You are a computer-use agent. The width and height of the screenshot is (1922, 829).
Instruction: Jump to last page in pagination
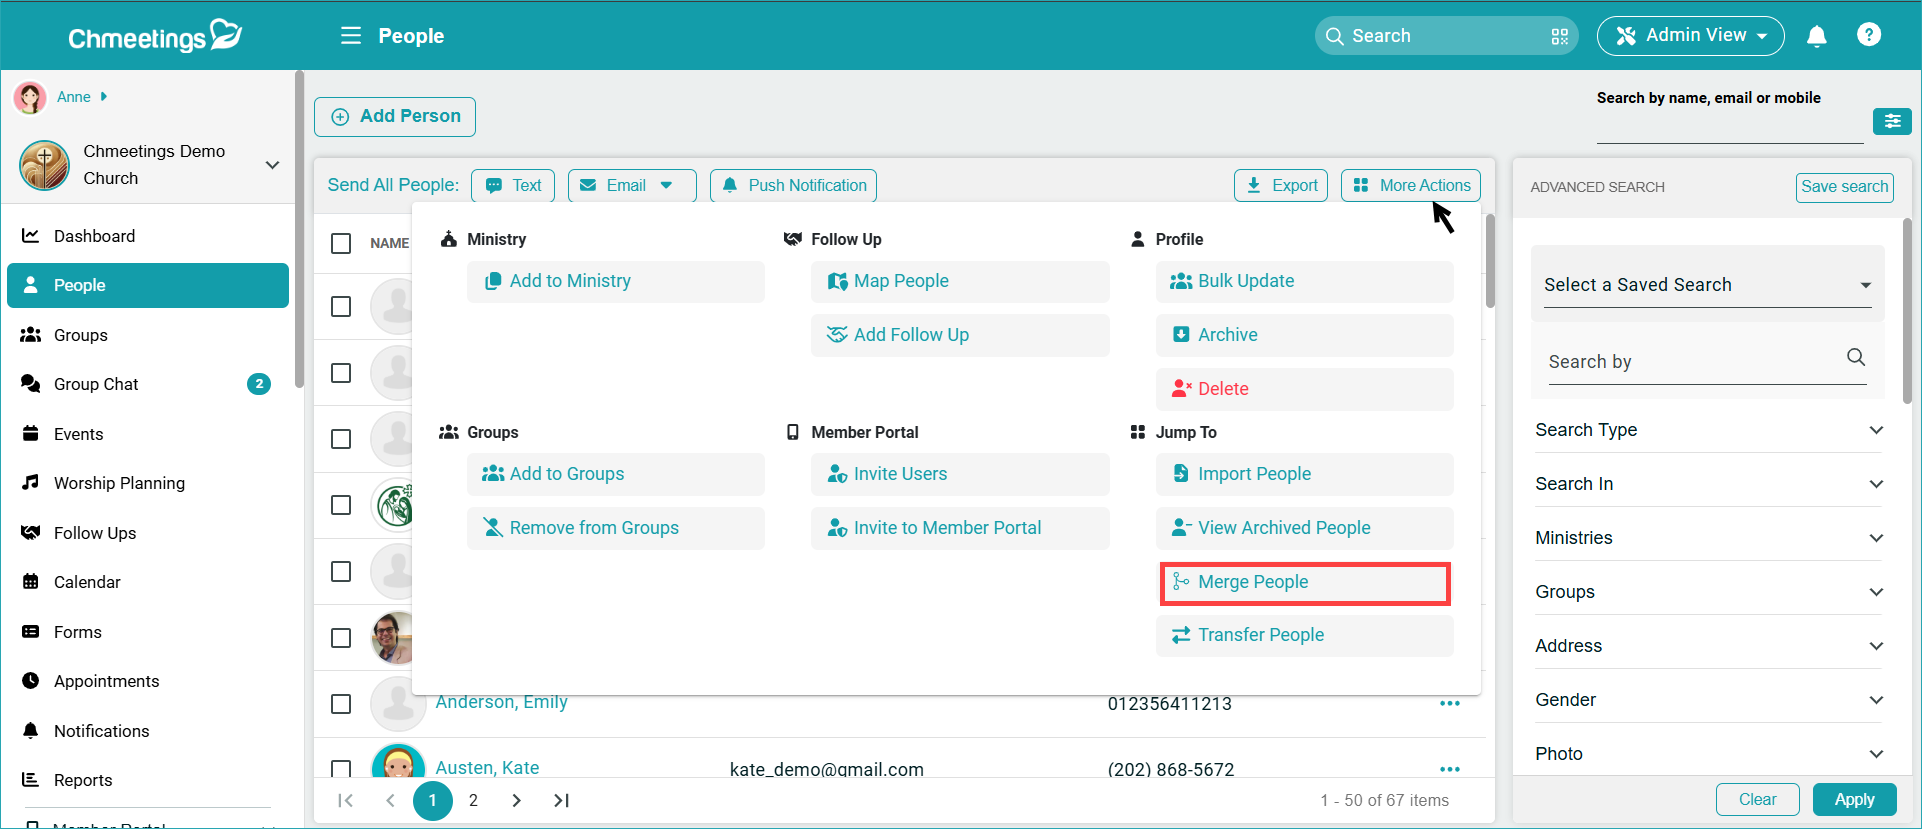pyautogui.click(x=561, y=800)
